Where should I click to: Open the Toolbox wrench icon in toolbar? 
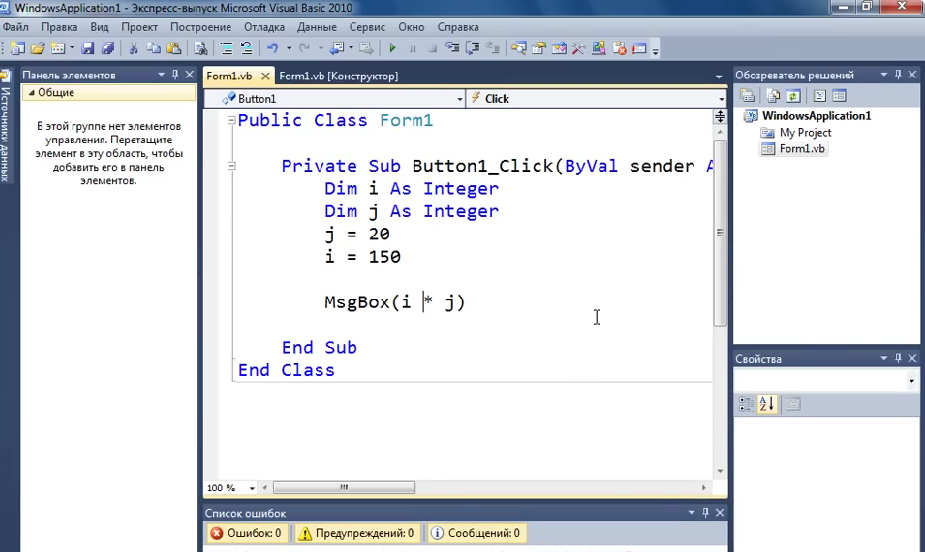pyautogui.click(x=579, y=48)
